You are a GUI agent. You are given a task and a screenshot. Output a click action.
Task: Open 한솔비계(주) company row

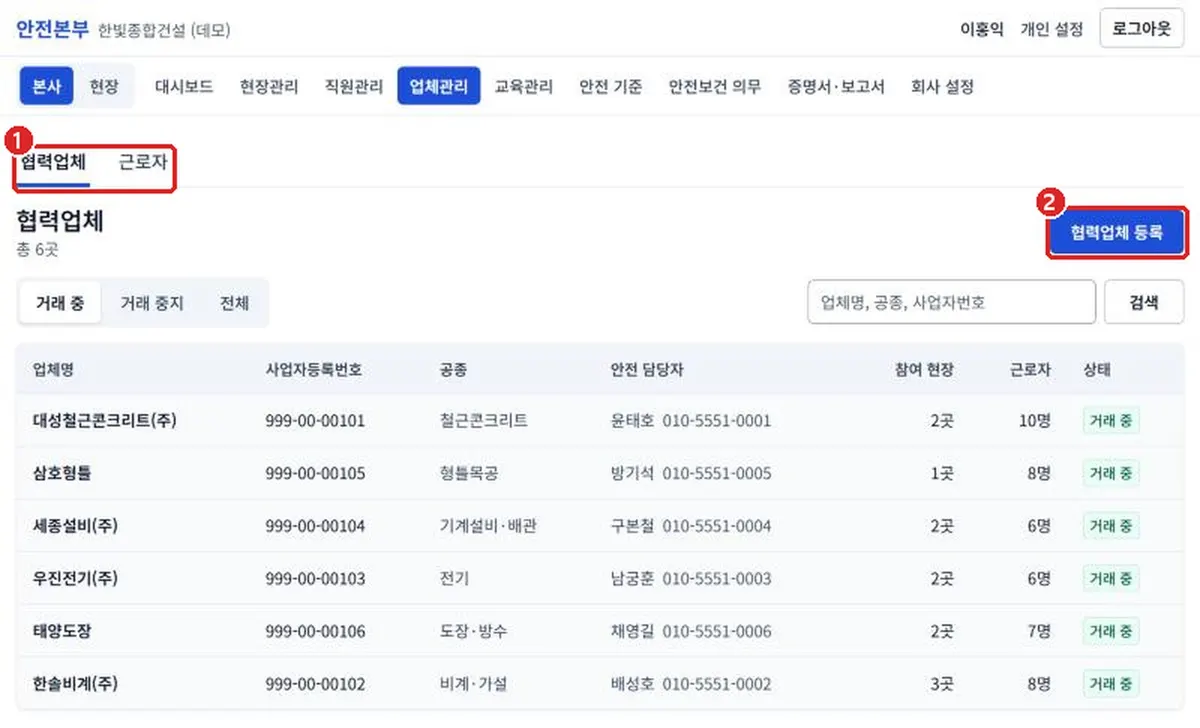600,685
